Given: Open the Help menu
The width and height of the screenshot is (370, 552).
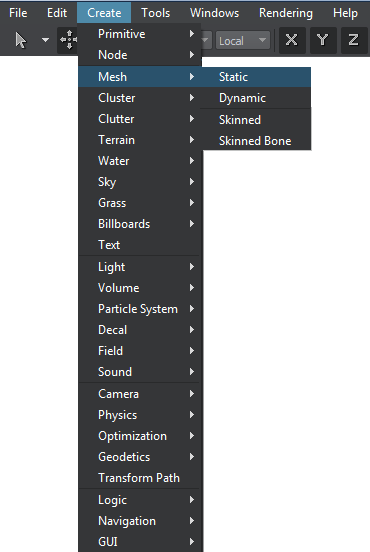Looking at the screenshot, I should (x=345, y=13).
